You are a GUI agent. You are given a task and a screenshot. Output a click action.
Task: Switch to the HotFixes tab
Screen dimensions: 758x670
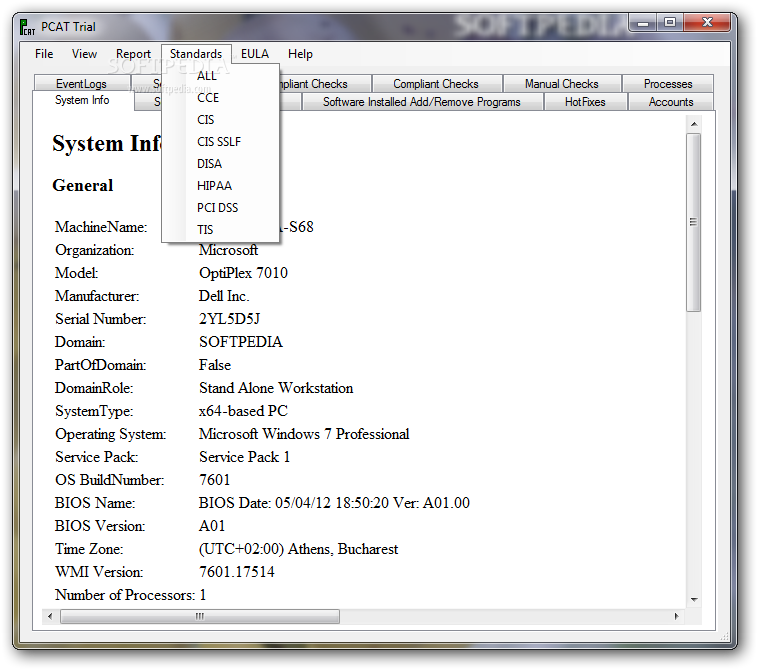(x=585, y=102)
